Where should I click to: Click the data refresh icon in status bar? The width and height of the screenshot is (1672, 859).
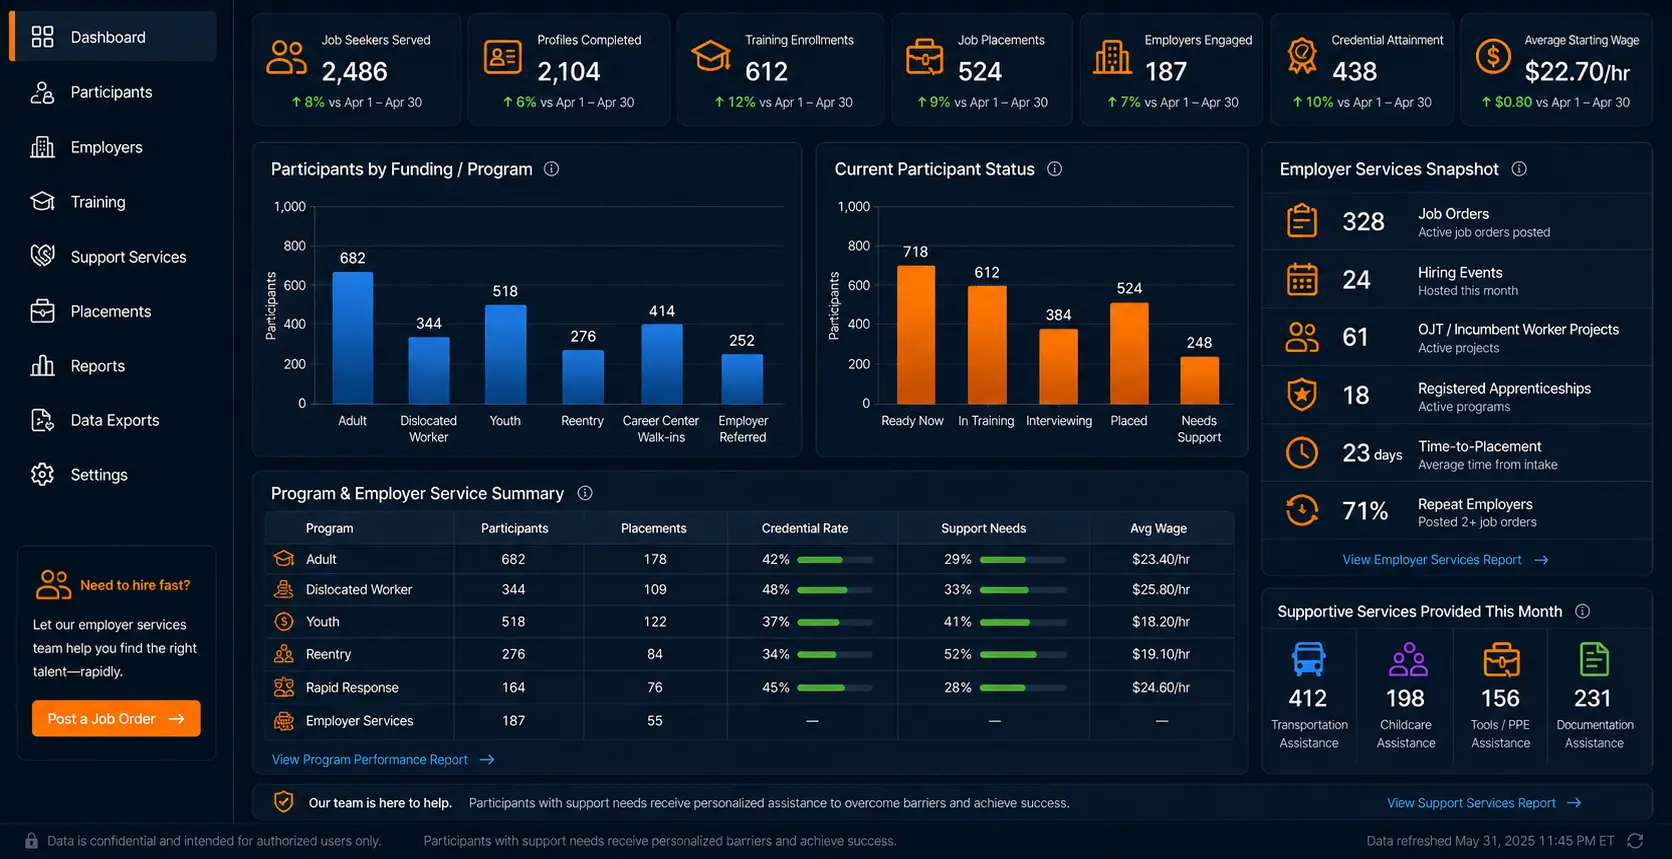(1635, 841)
